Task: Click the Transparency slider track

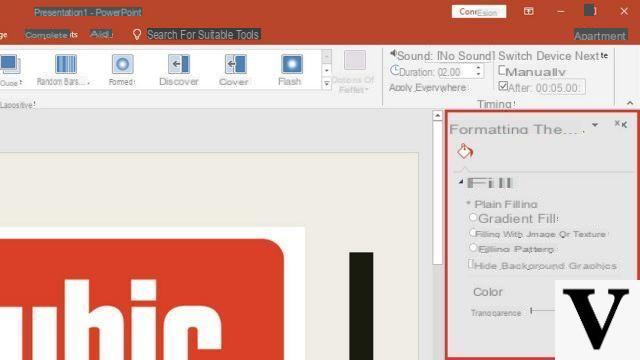Action: click(543, 311)
